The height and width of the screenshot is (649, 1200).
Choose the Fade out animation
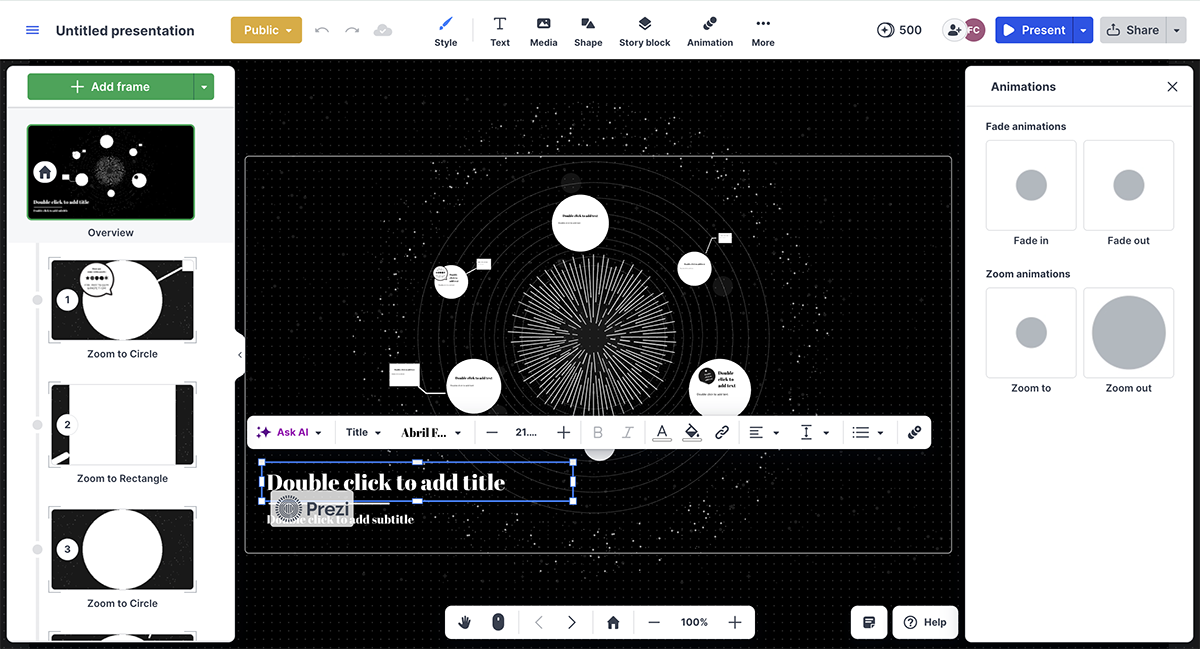(x=1128, y=186)
